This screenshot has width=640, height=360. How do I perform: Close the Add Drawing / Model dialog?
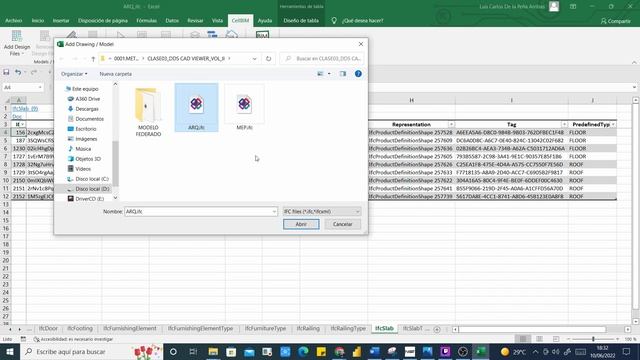pos(360,44)
